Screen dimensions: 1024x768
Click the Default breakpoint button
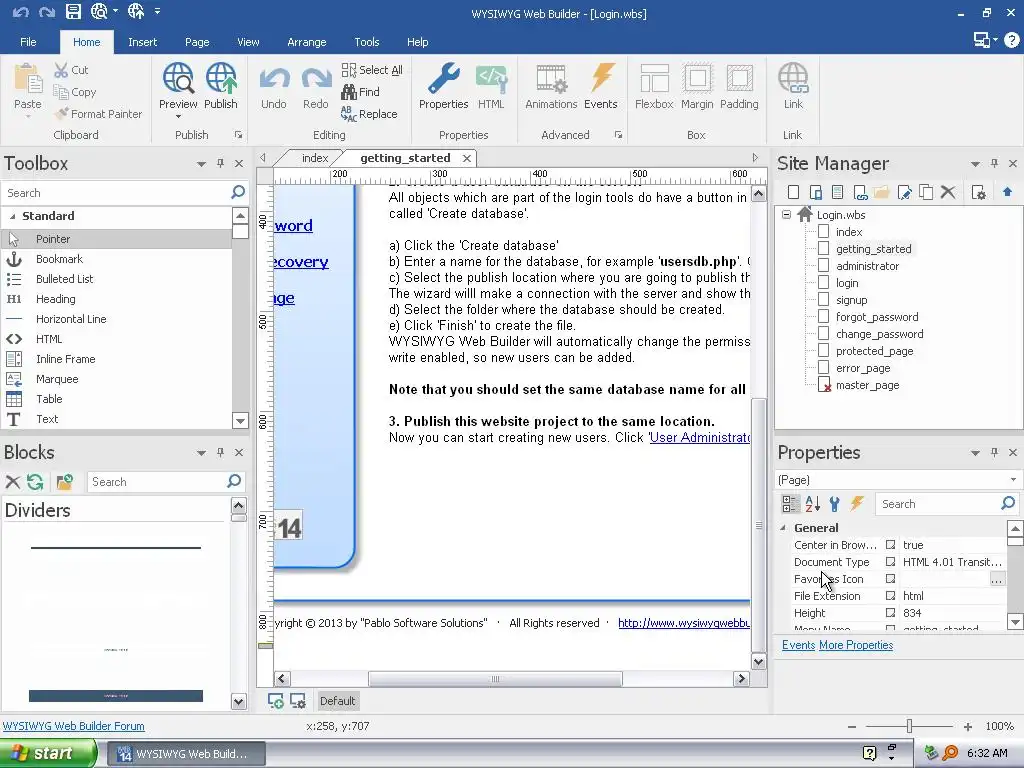(x=337, y=701)
